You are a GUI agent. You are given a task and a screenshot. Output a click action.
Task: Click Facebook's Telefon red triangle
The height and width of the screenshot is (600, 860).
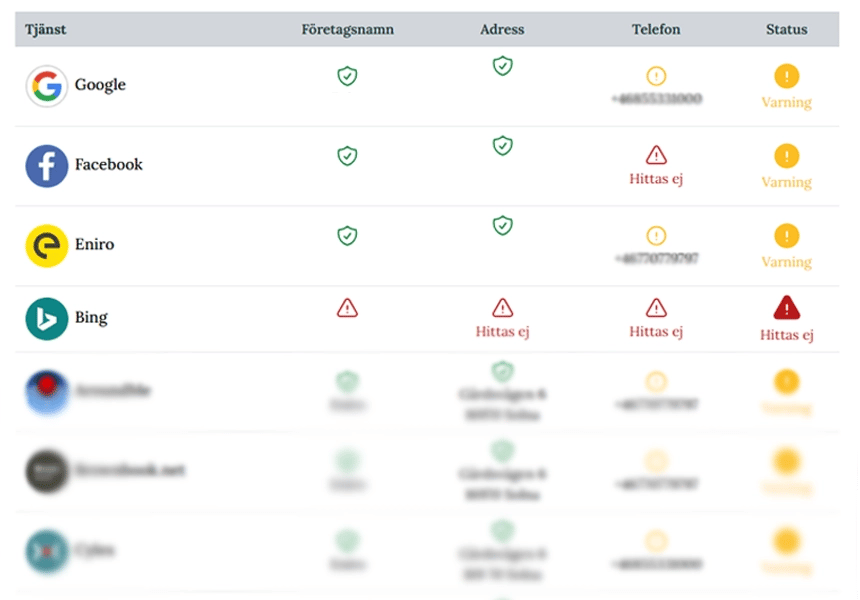click(x=656, y=155)
